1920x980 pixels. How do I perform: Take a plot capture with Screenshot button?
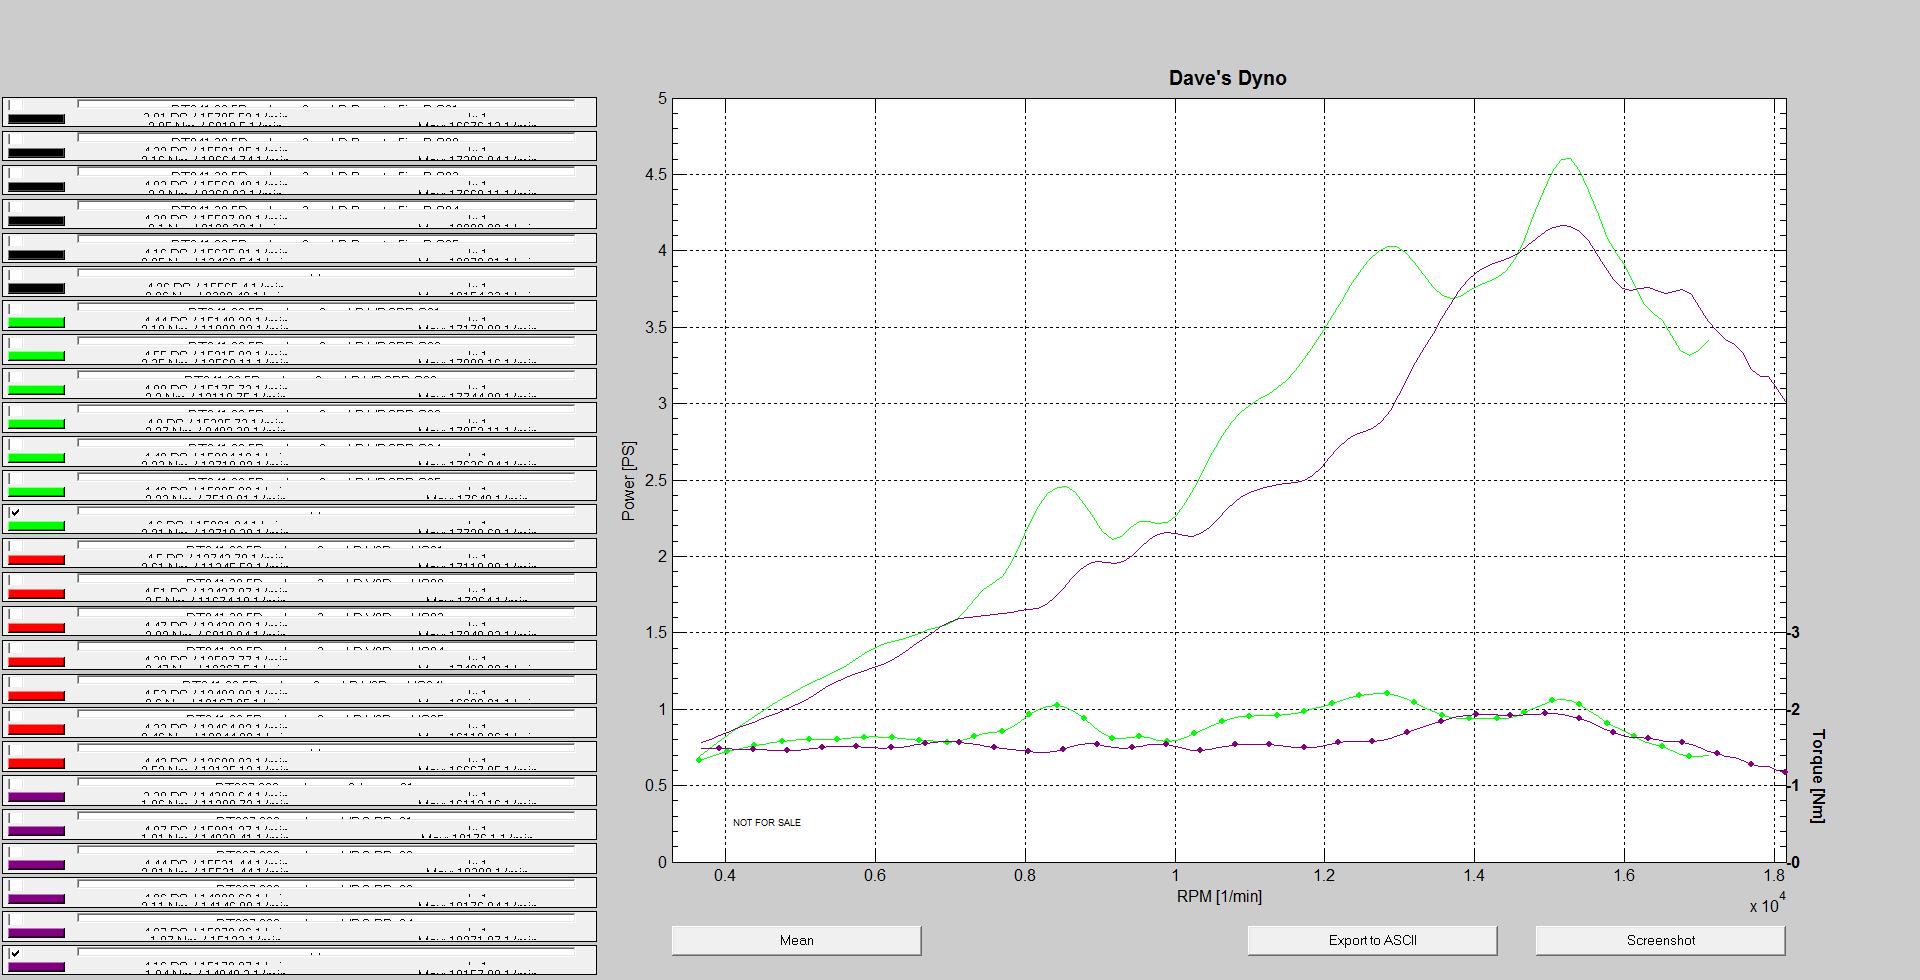[1660, 940]
